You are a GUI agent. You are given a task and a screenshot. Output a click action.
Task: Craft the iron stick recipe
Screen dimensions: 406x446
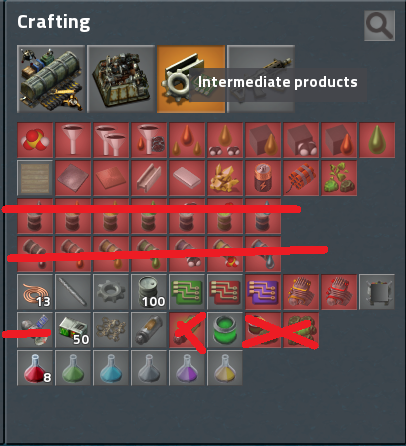click(x=73, y=292)
